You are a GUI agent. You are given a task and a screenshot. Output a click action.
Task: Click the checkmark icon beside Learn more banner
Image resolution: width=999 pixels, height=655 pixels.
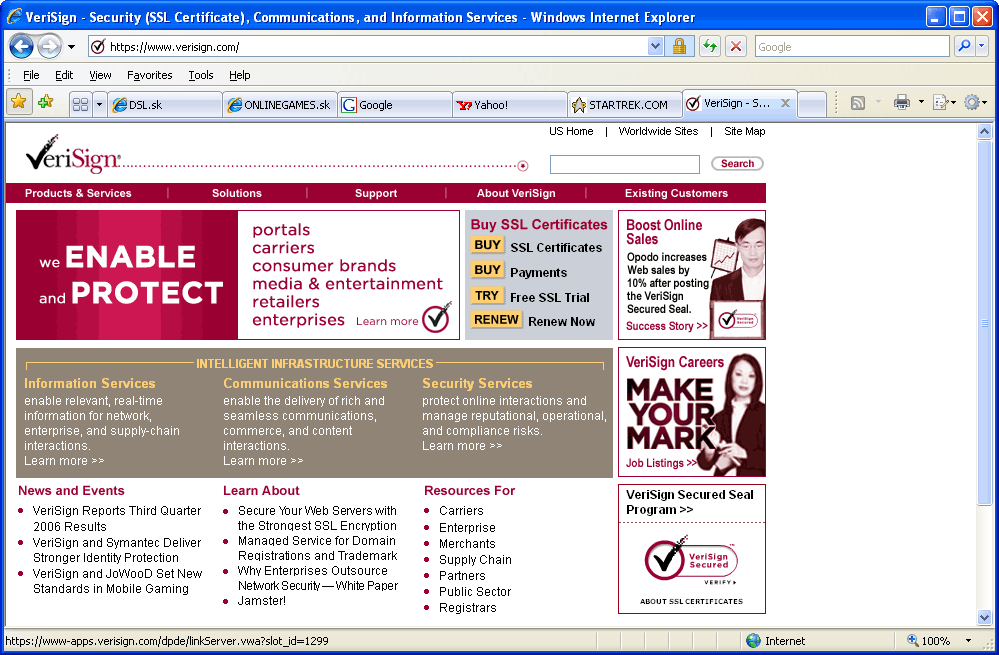point(437,317)
